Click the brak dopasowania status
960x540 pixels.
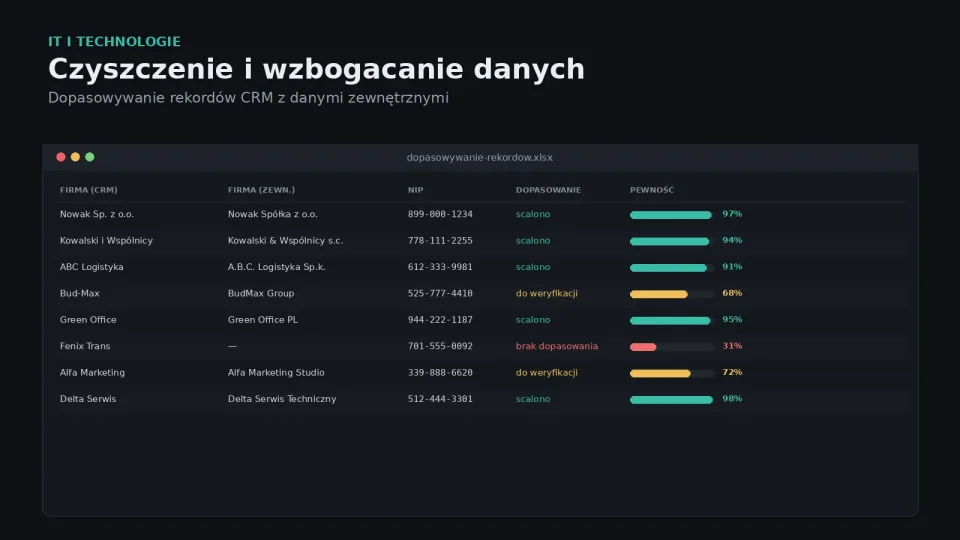click(557, 346)
